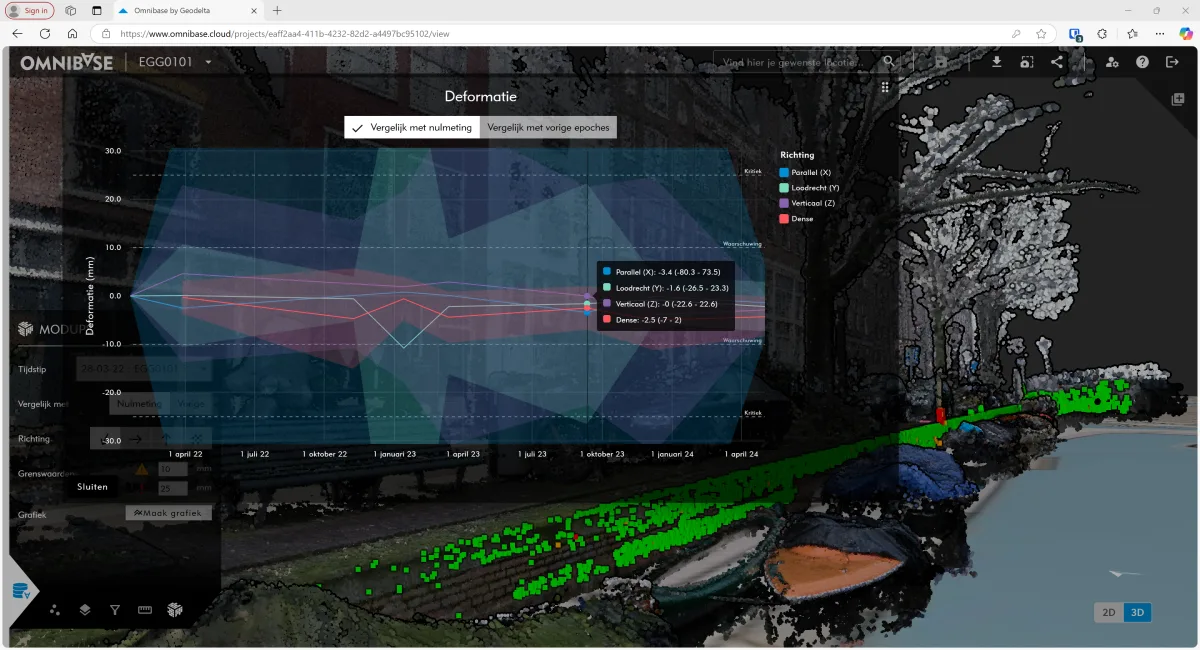Click the 'Deformatie' dialog title
The height and width of the screenshot is (650, 1200).
481,97
